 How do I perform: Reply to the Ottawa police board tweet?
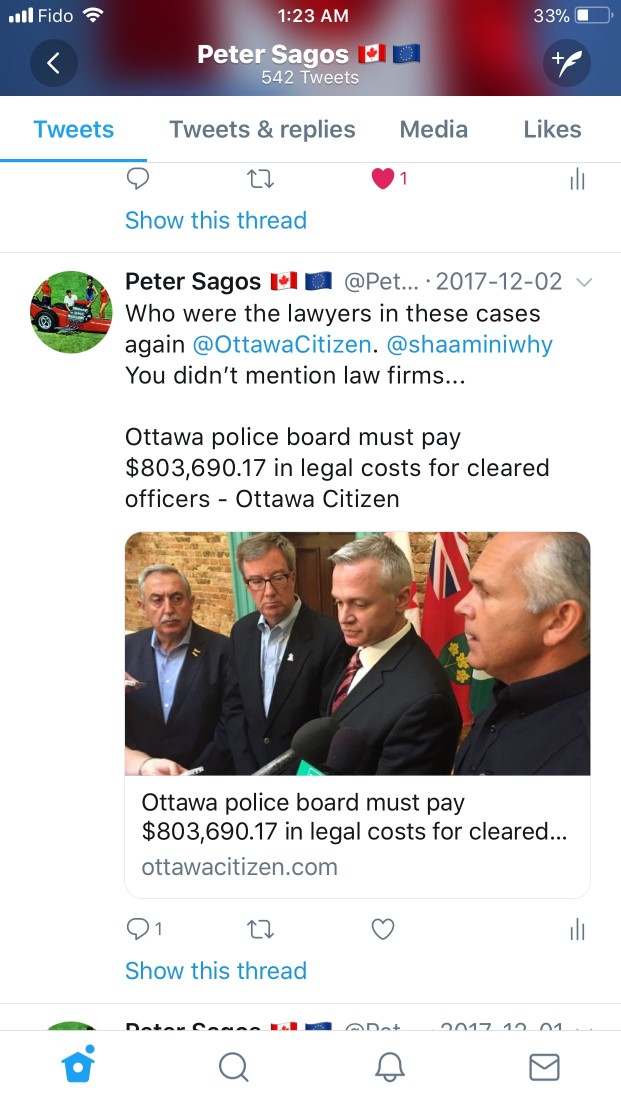coord(144,929)
